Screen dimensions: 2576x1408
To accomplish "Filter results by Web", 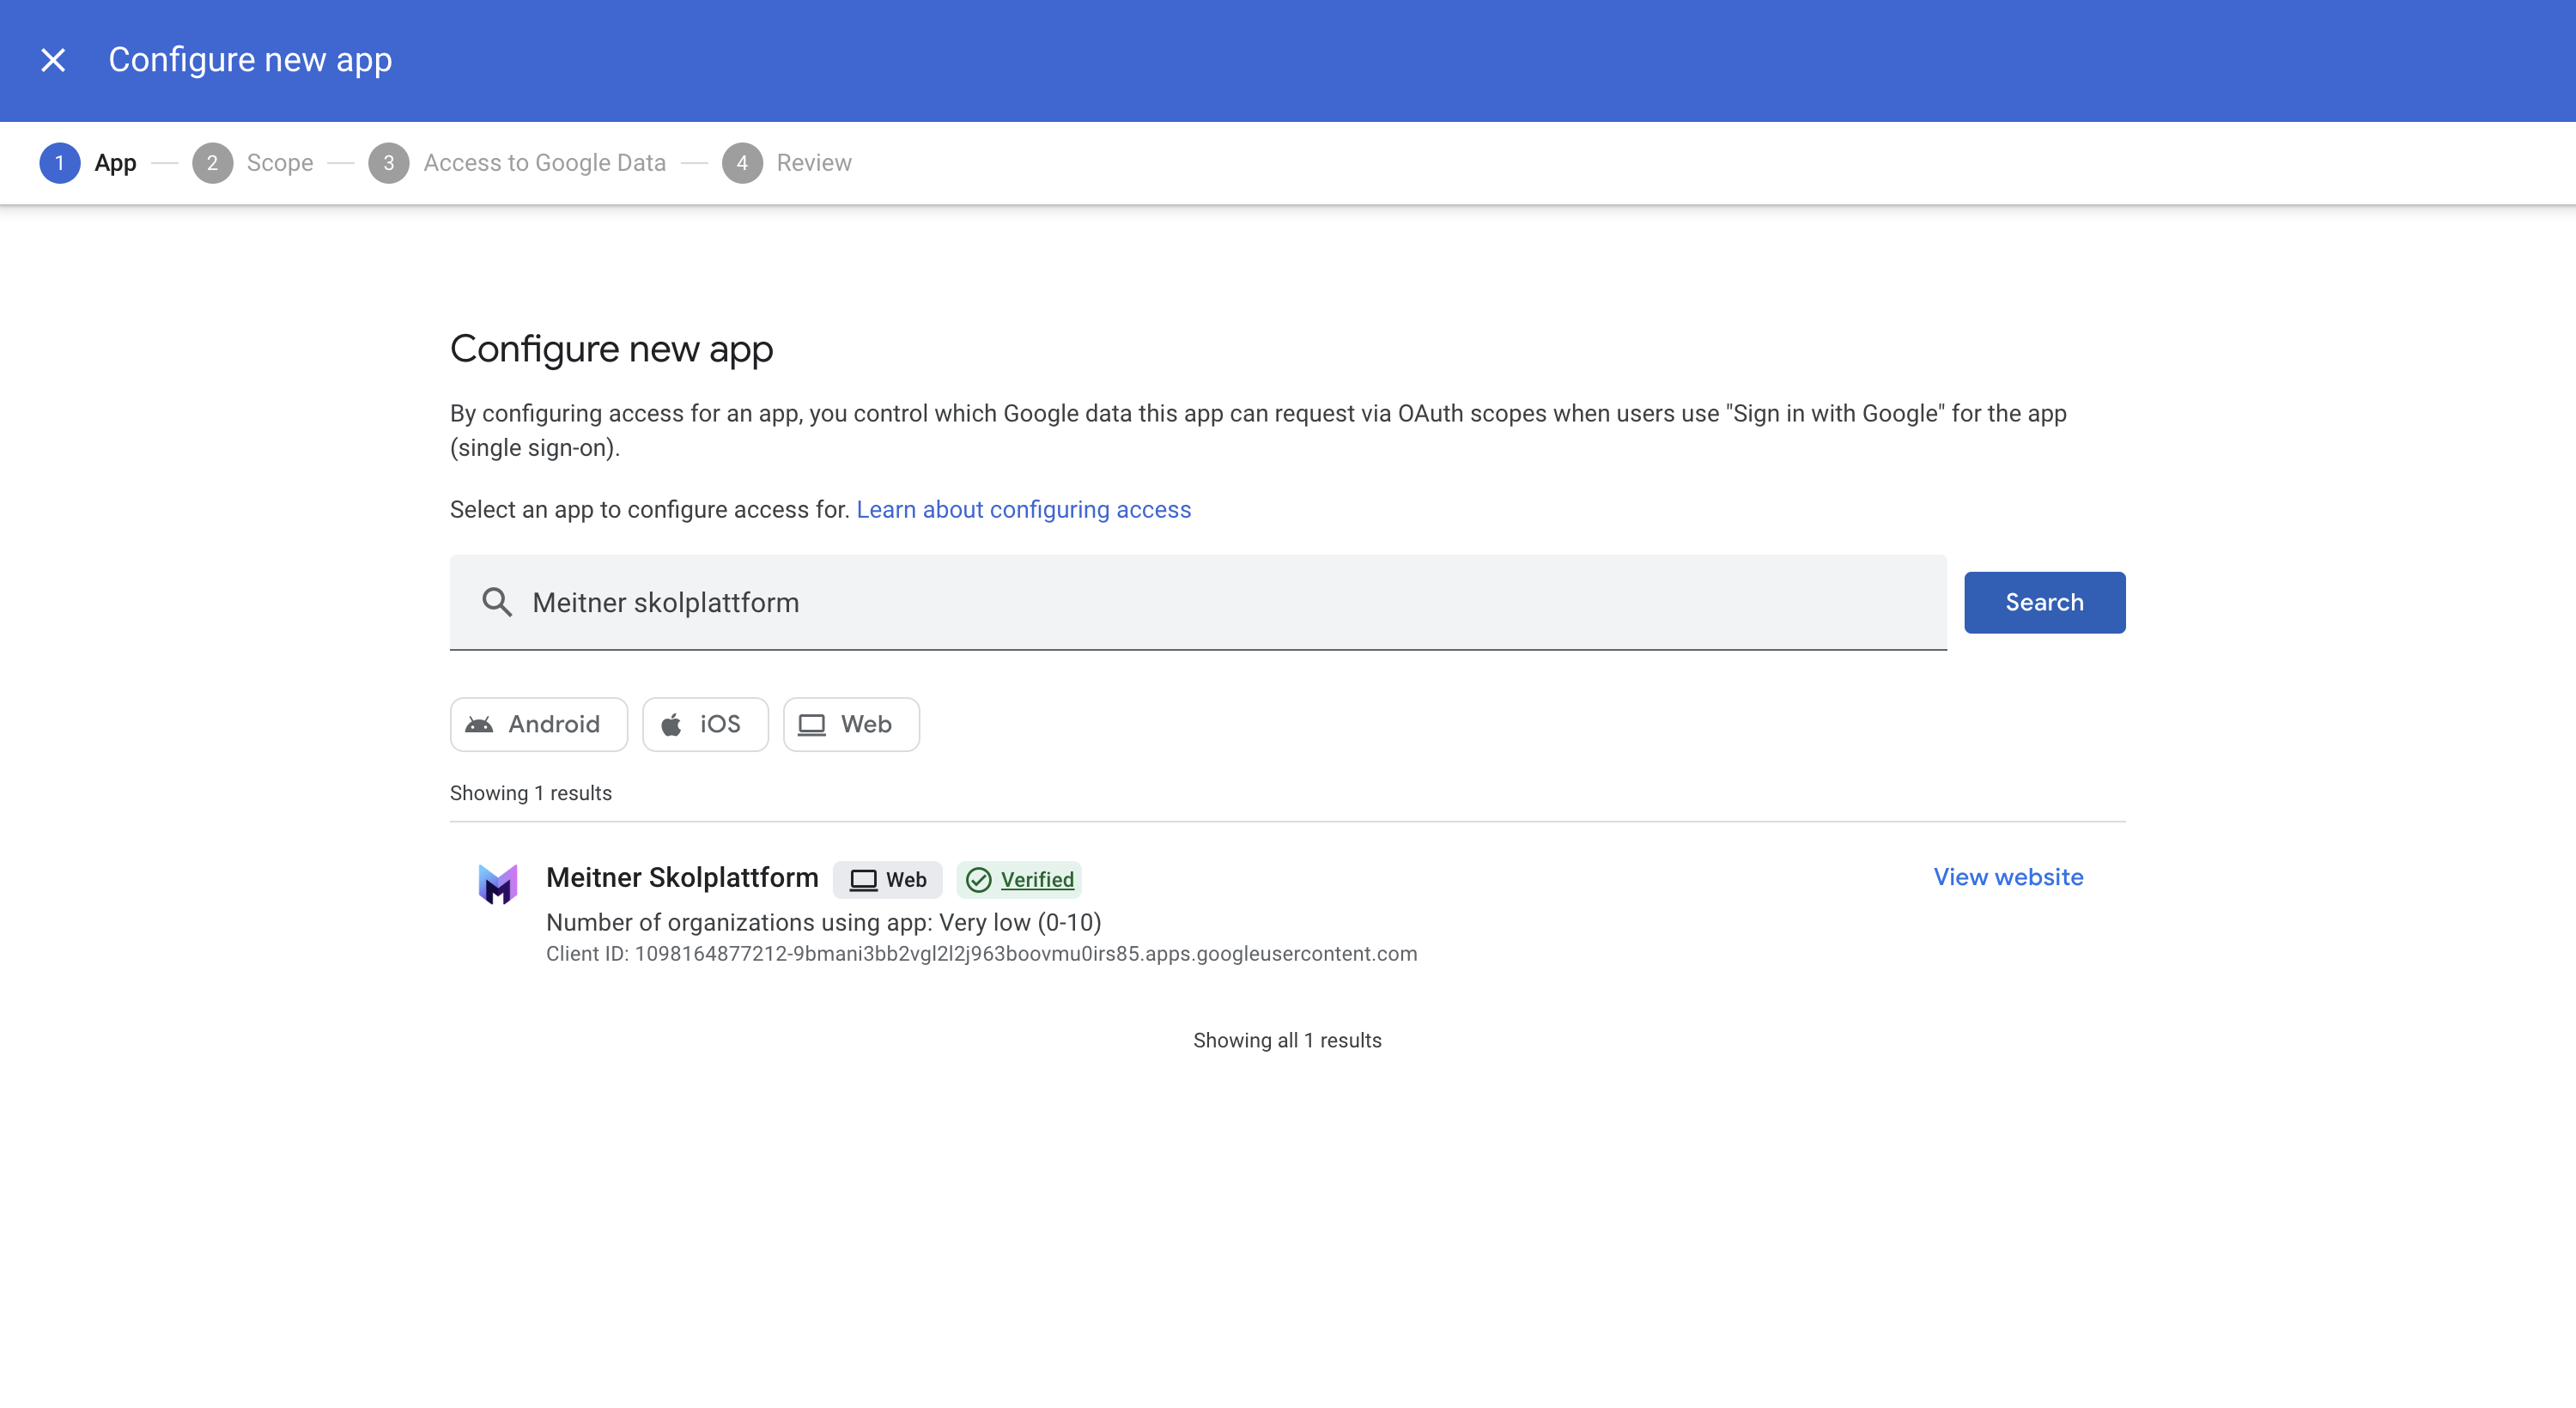I will [851, 724].
